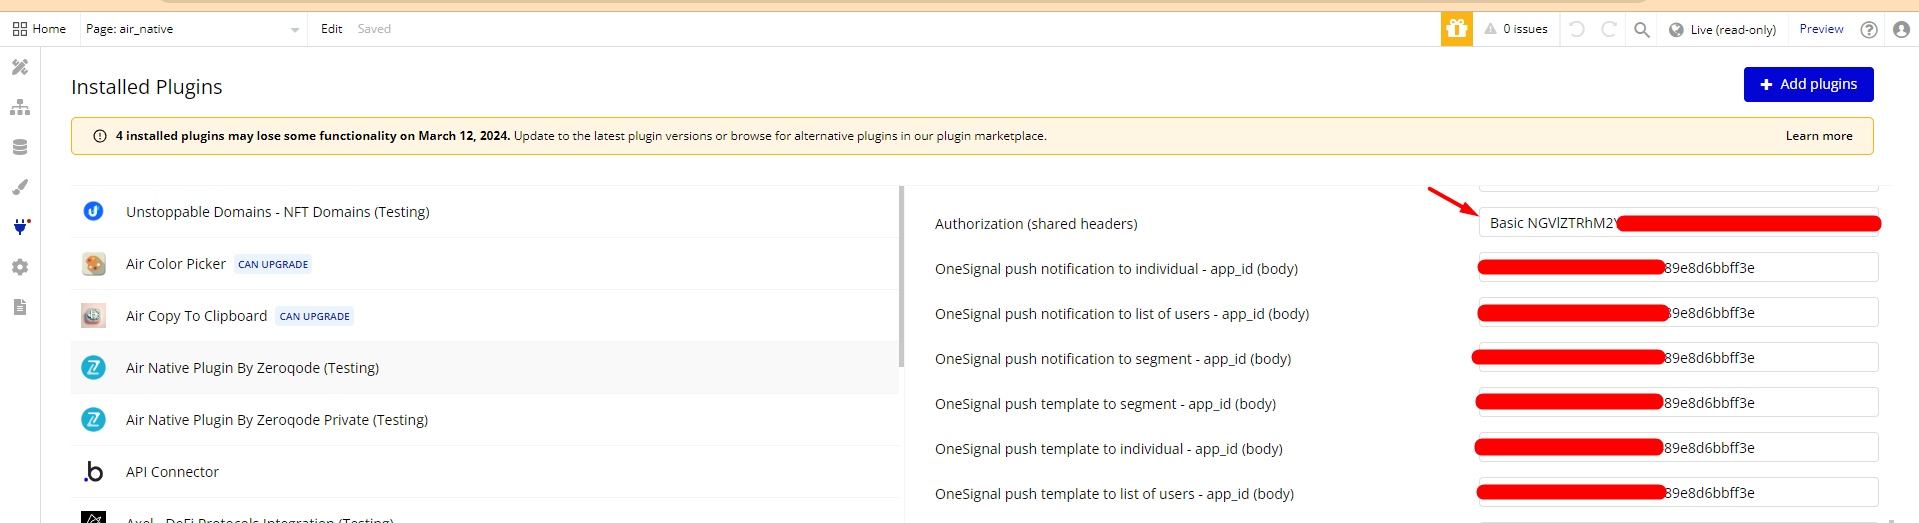Click the Unstoppable Domains plugin icon
The image size is (1919, 523).
pos(93,211)
